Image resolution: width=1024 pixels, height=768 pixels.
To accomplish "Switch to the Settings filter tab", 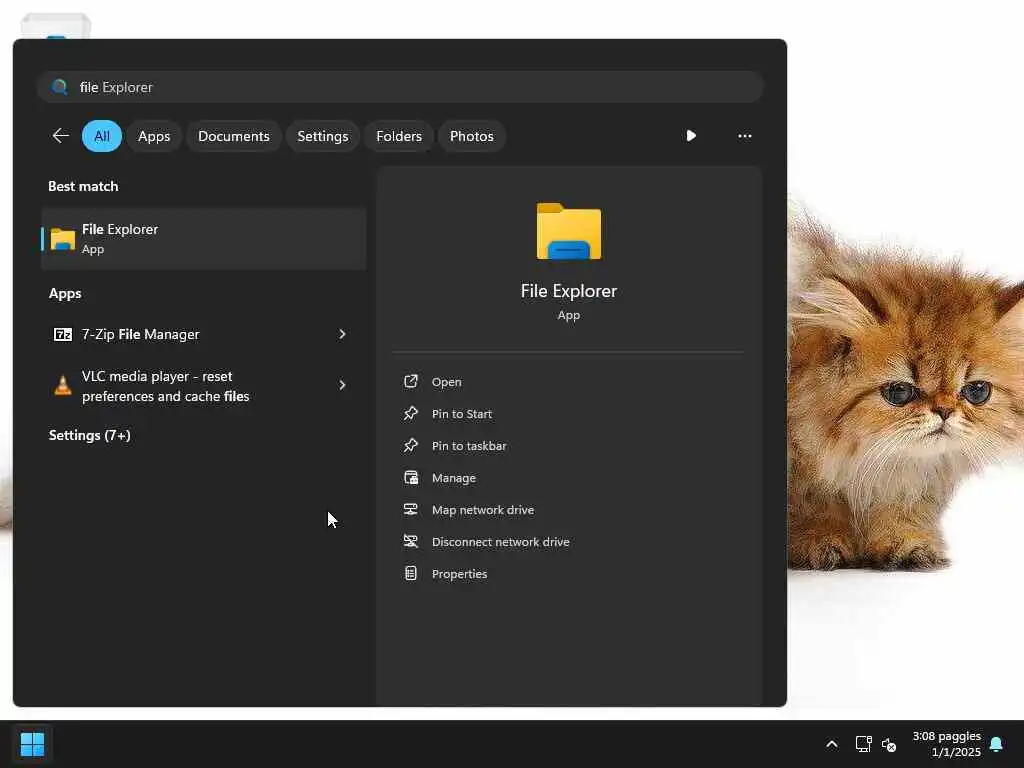I will (x=323, y=136).
